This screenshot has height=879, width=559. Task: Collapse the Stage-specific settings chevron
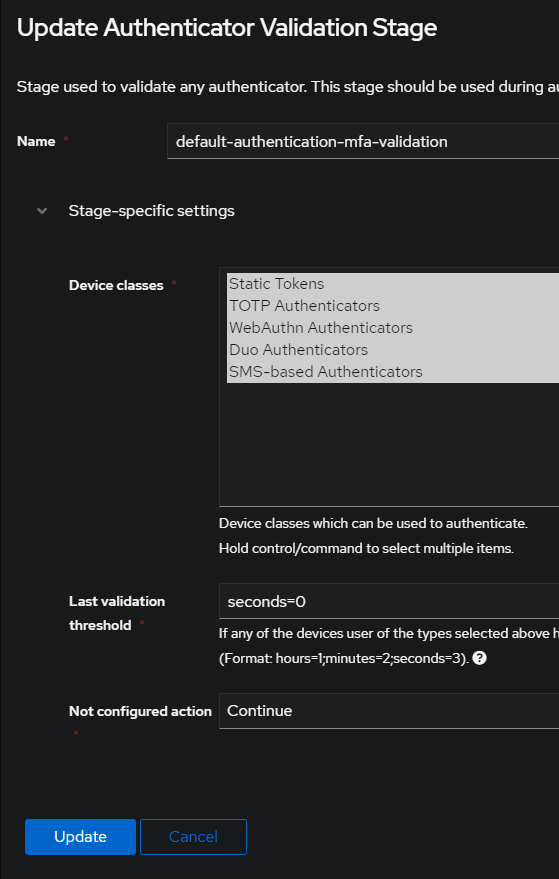pos(42,211)
